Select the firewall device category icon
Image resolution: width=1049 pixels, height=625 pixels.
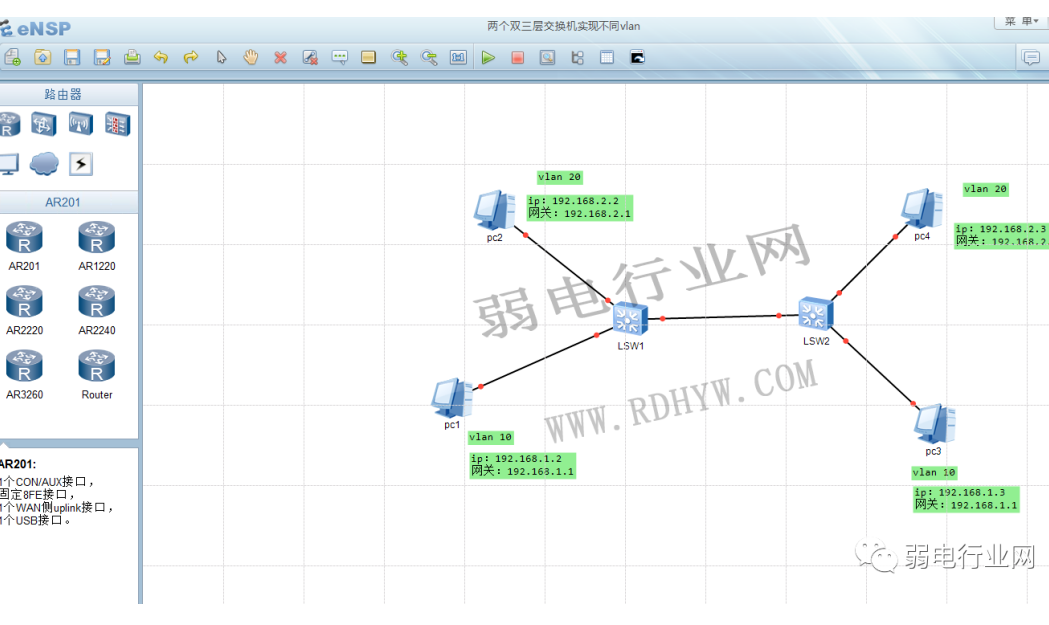pos(118,125)
